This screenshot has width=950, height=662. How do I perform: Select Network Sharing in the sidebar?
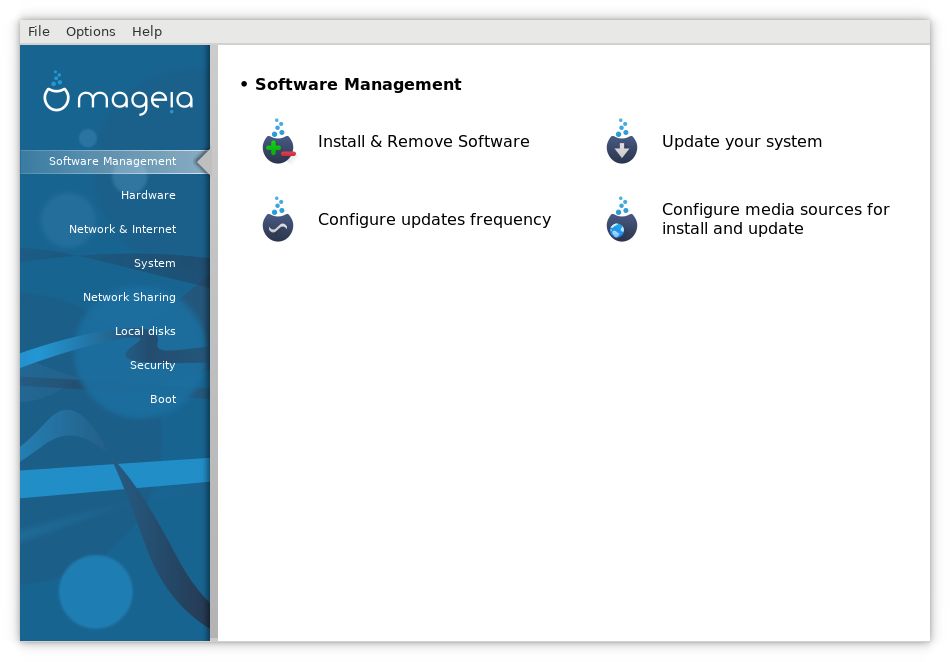(x=129, y=297)
